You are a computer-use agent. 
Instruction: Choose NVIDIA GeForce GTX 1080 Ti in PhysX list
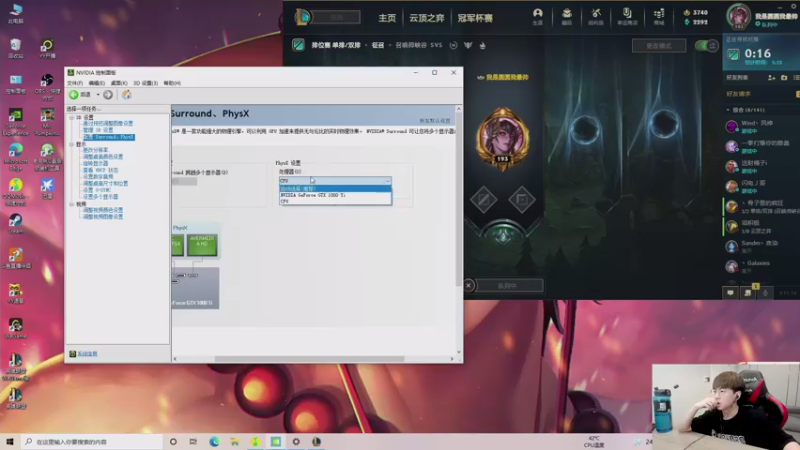[335, 195]
